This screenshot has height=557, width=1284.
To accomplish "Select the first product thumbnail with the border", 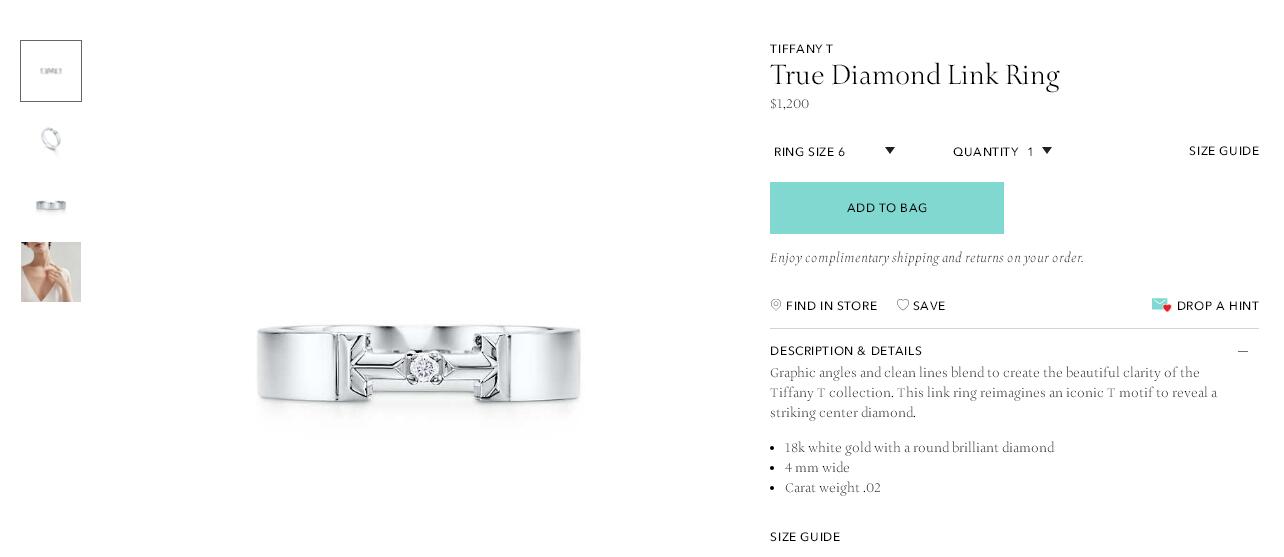I will tap(51, 71).
